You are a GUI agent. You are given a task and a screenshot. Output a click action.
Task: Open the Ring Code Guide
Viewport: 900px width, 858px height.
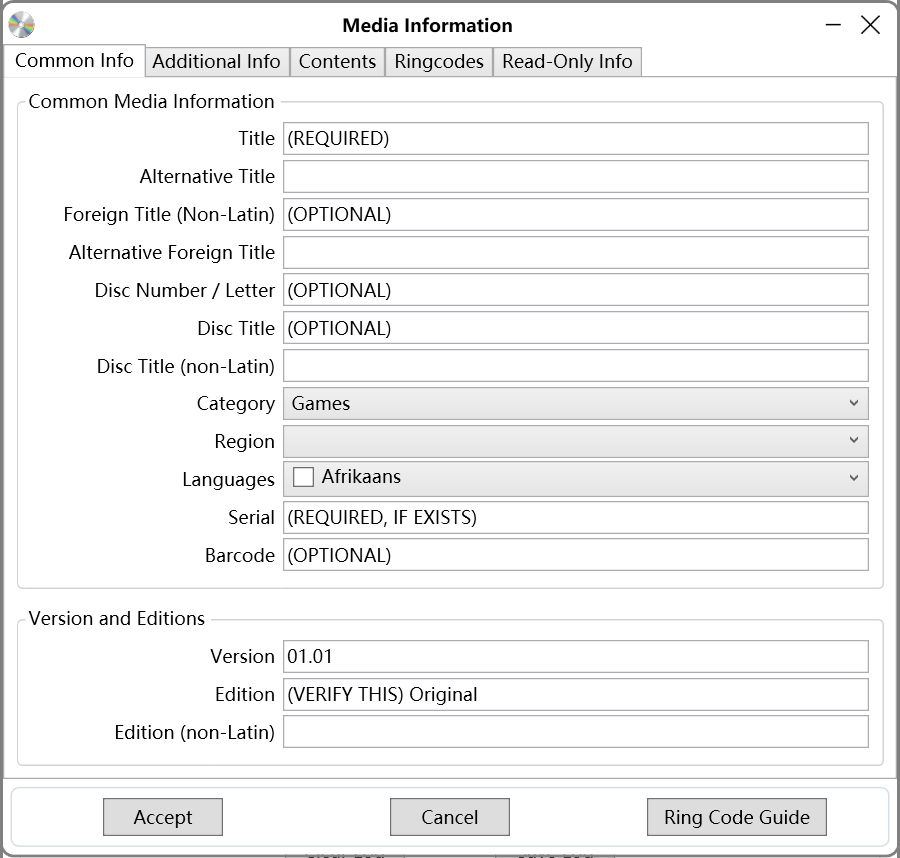[736, 817]
